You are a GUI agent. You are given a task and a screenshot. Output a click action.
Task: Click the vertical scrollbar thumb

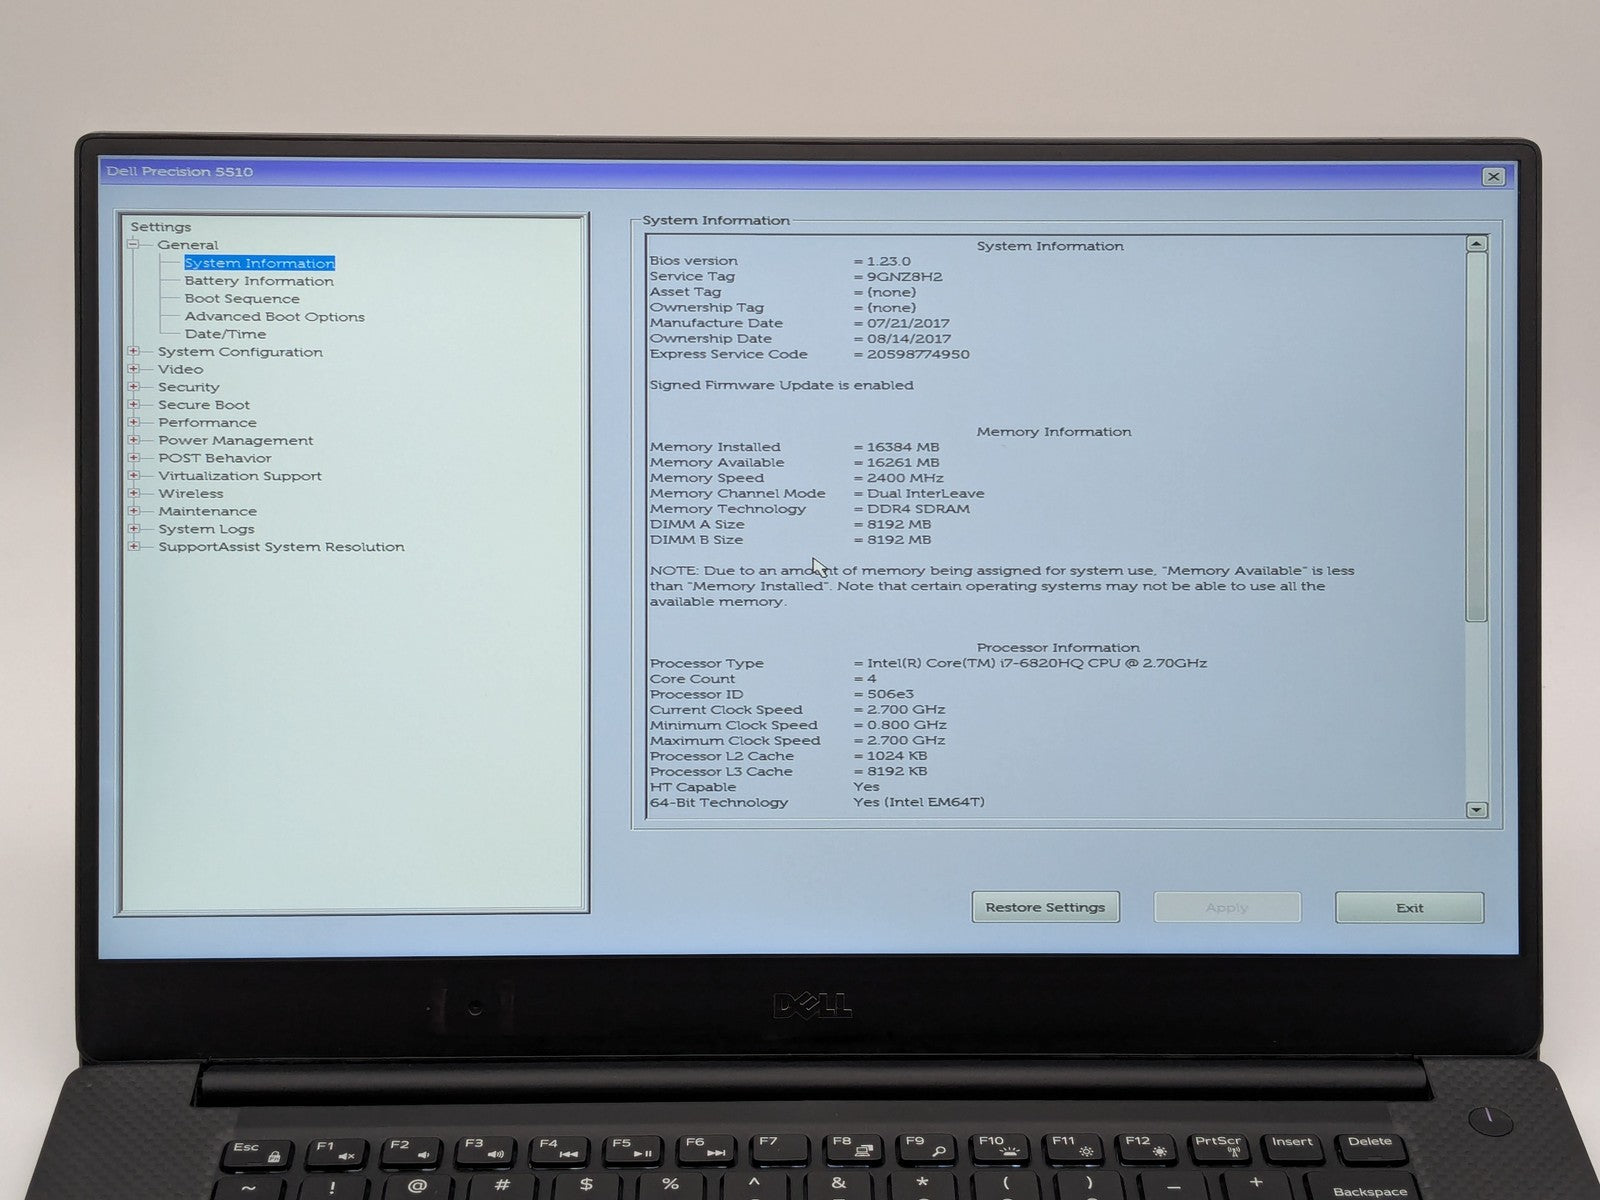[1476, 436]
